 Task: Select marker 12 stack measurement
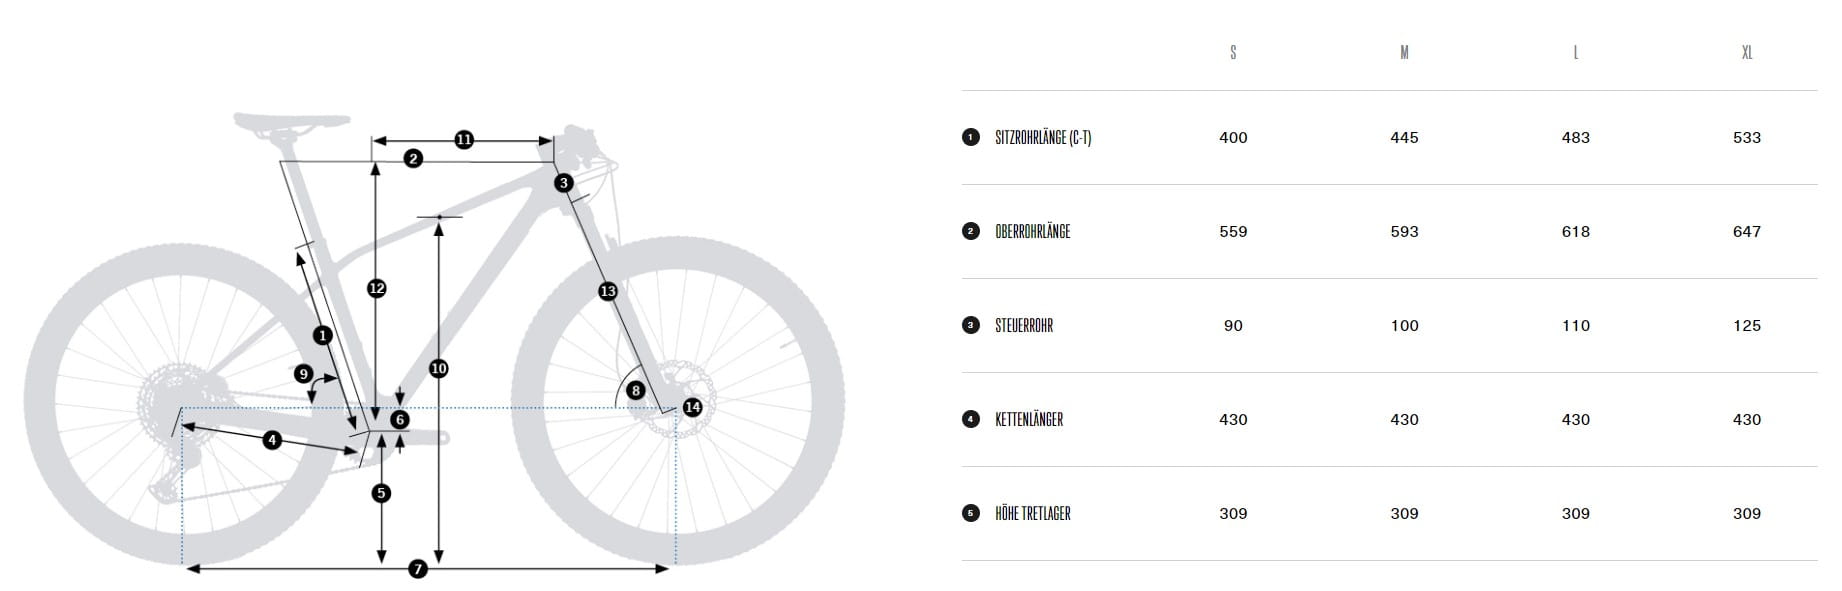(376, 288)
